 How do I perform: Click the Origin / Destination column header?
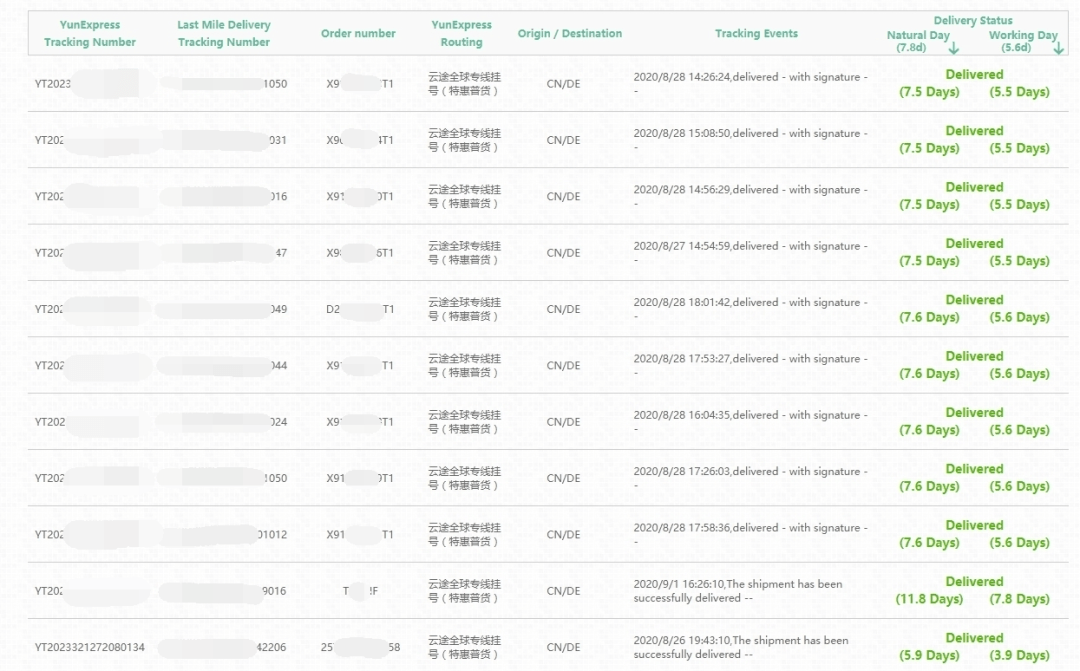click(x=569, y=34)
